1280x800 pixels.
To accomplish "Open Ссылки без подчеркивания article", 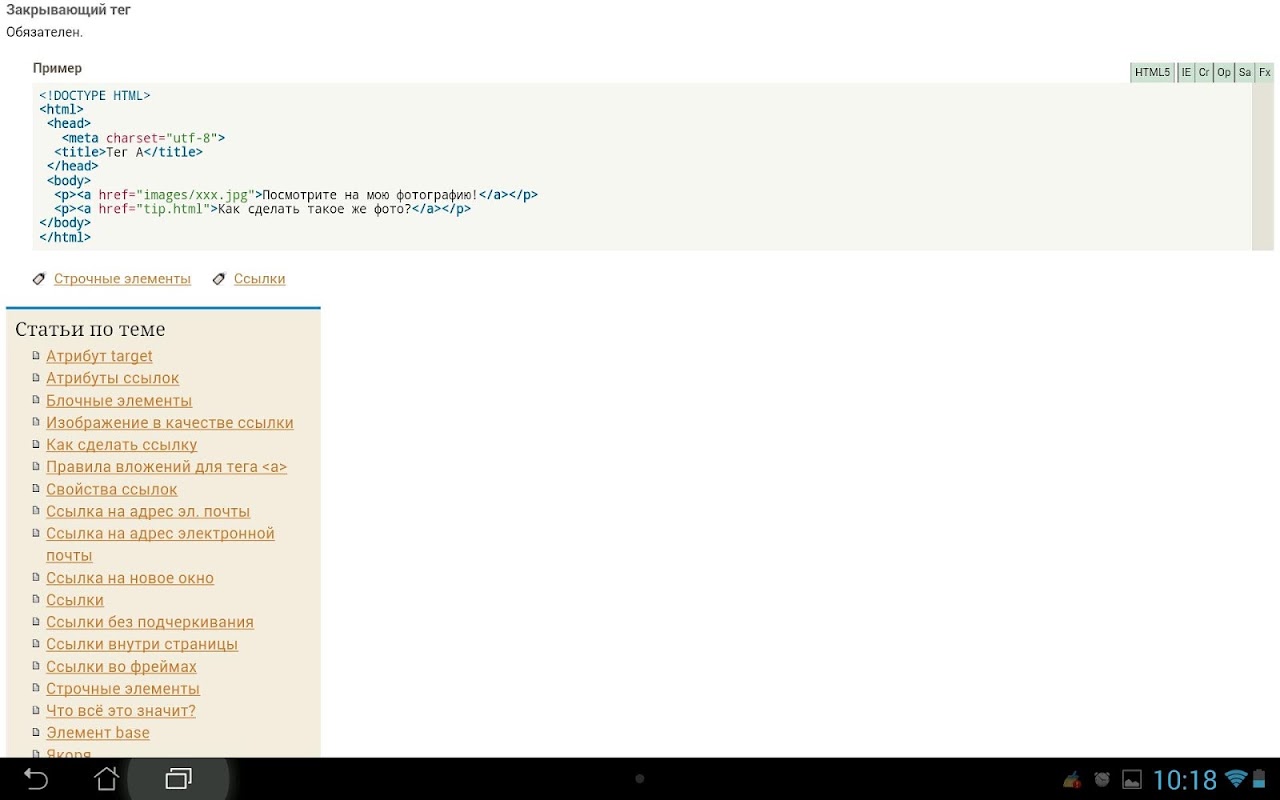I will coord(150,622).
